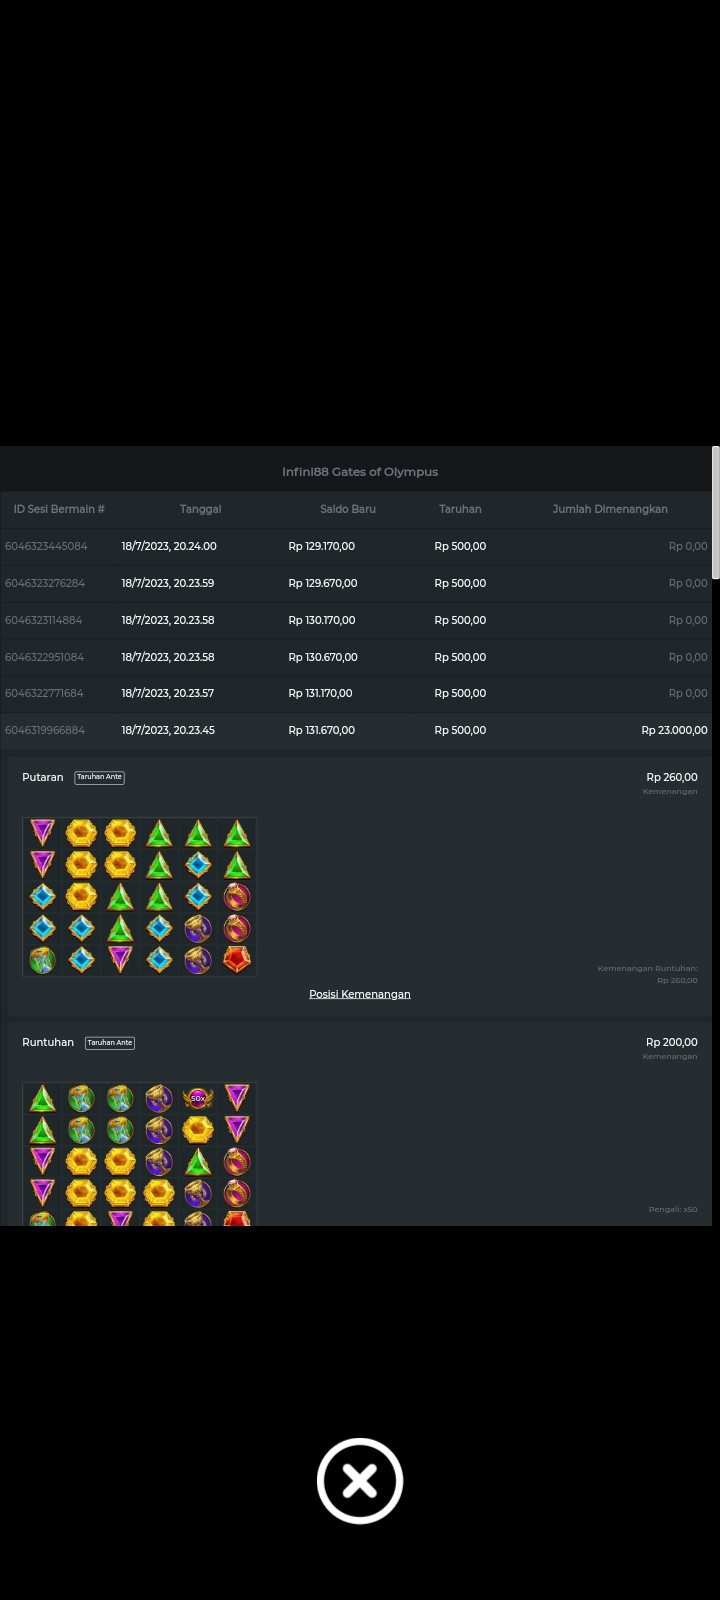Click the top-left green triangle in Runtuhan grid
Viewport: 720px width, 1600px height.
pyautogui.click(x=42, y=1098)
